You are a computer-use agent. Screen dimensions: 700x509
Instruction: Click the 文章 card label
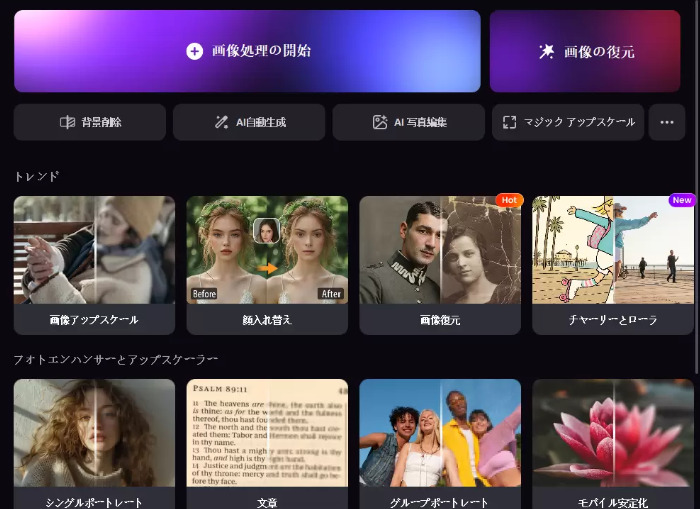point(267,502)
